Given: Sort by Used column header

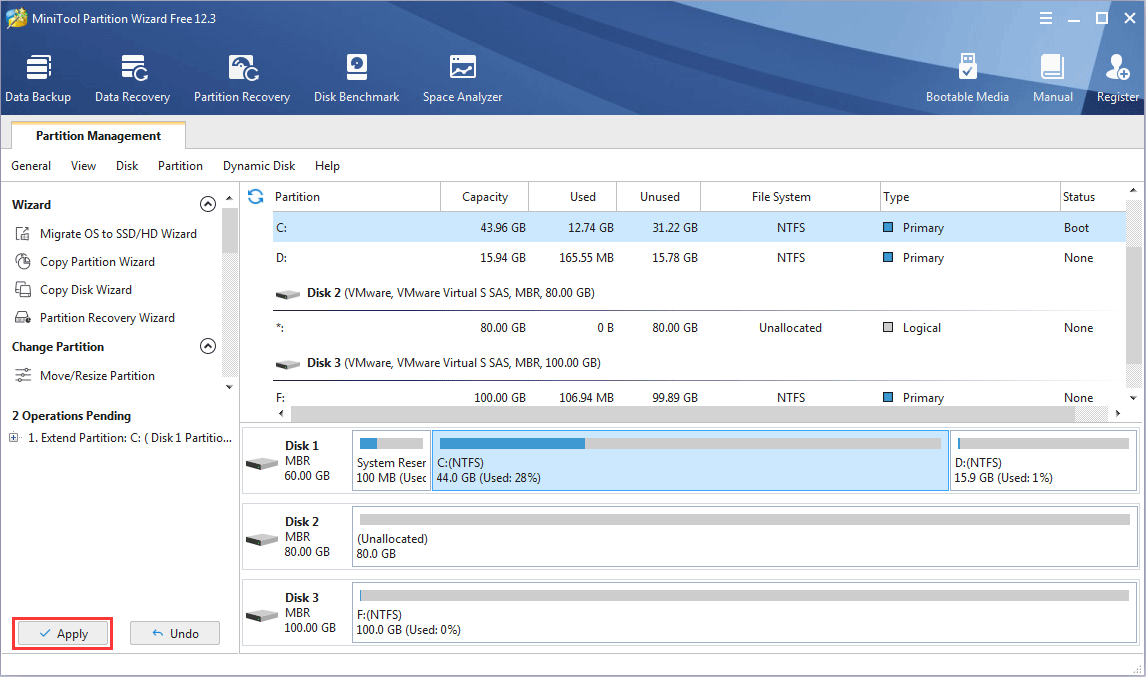Looking at the screenshot, I should point(573,197).
